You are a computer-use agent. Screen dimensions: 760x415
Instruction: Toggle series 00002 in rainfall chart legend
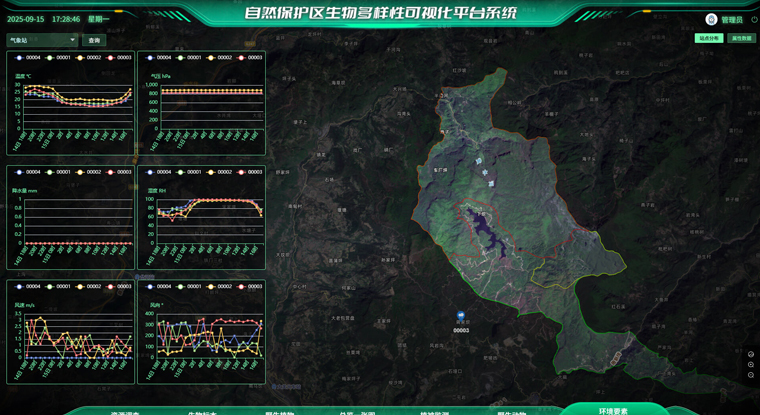click(x=88, y=172)
